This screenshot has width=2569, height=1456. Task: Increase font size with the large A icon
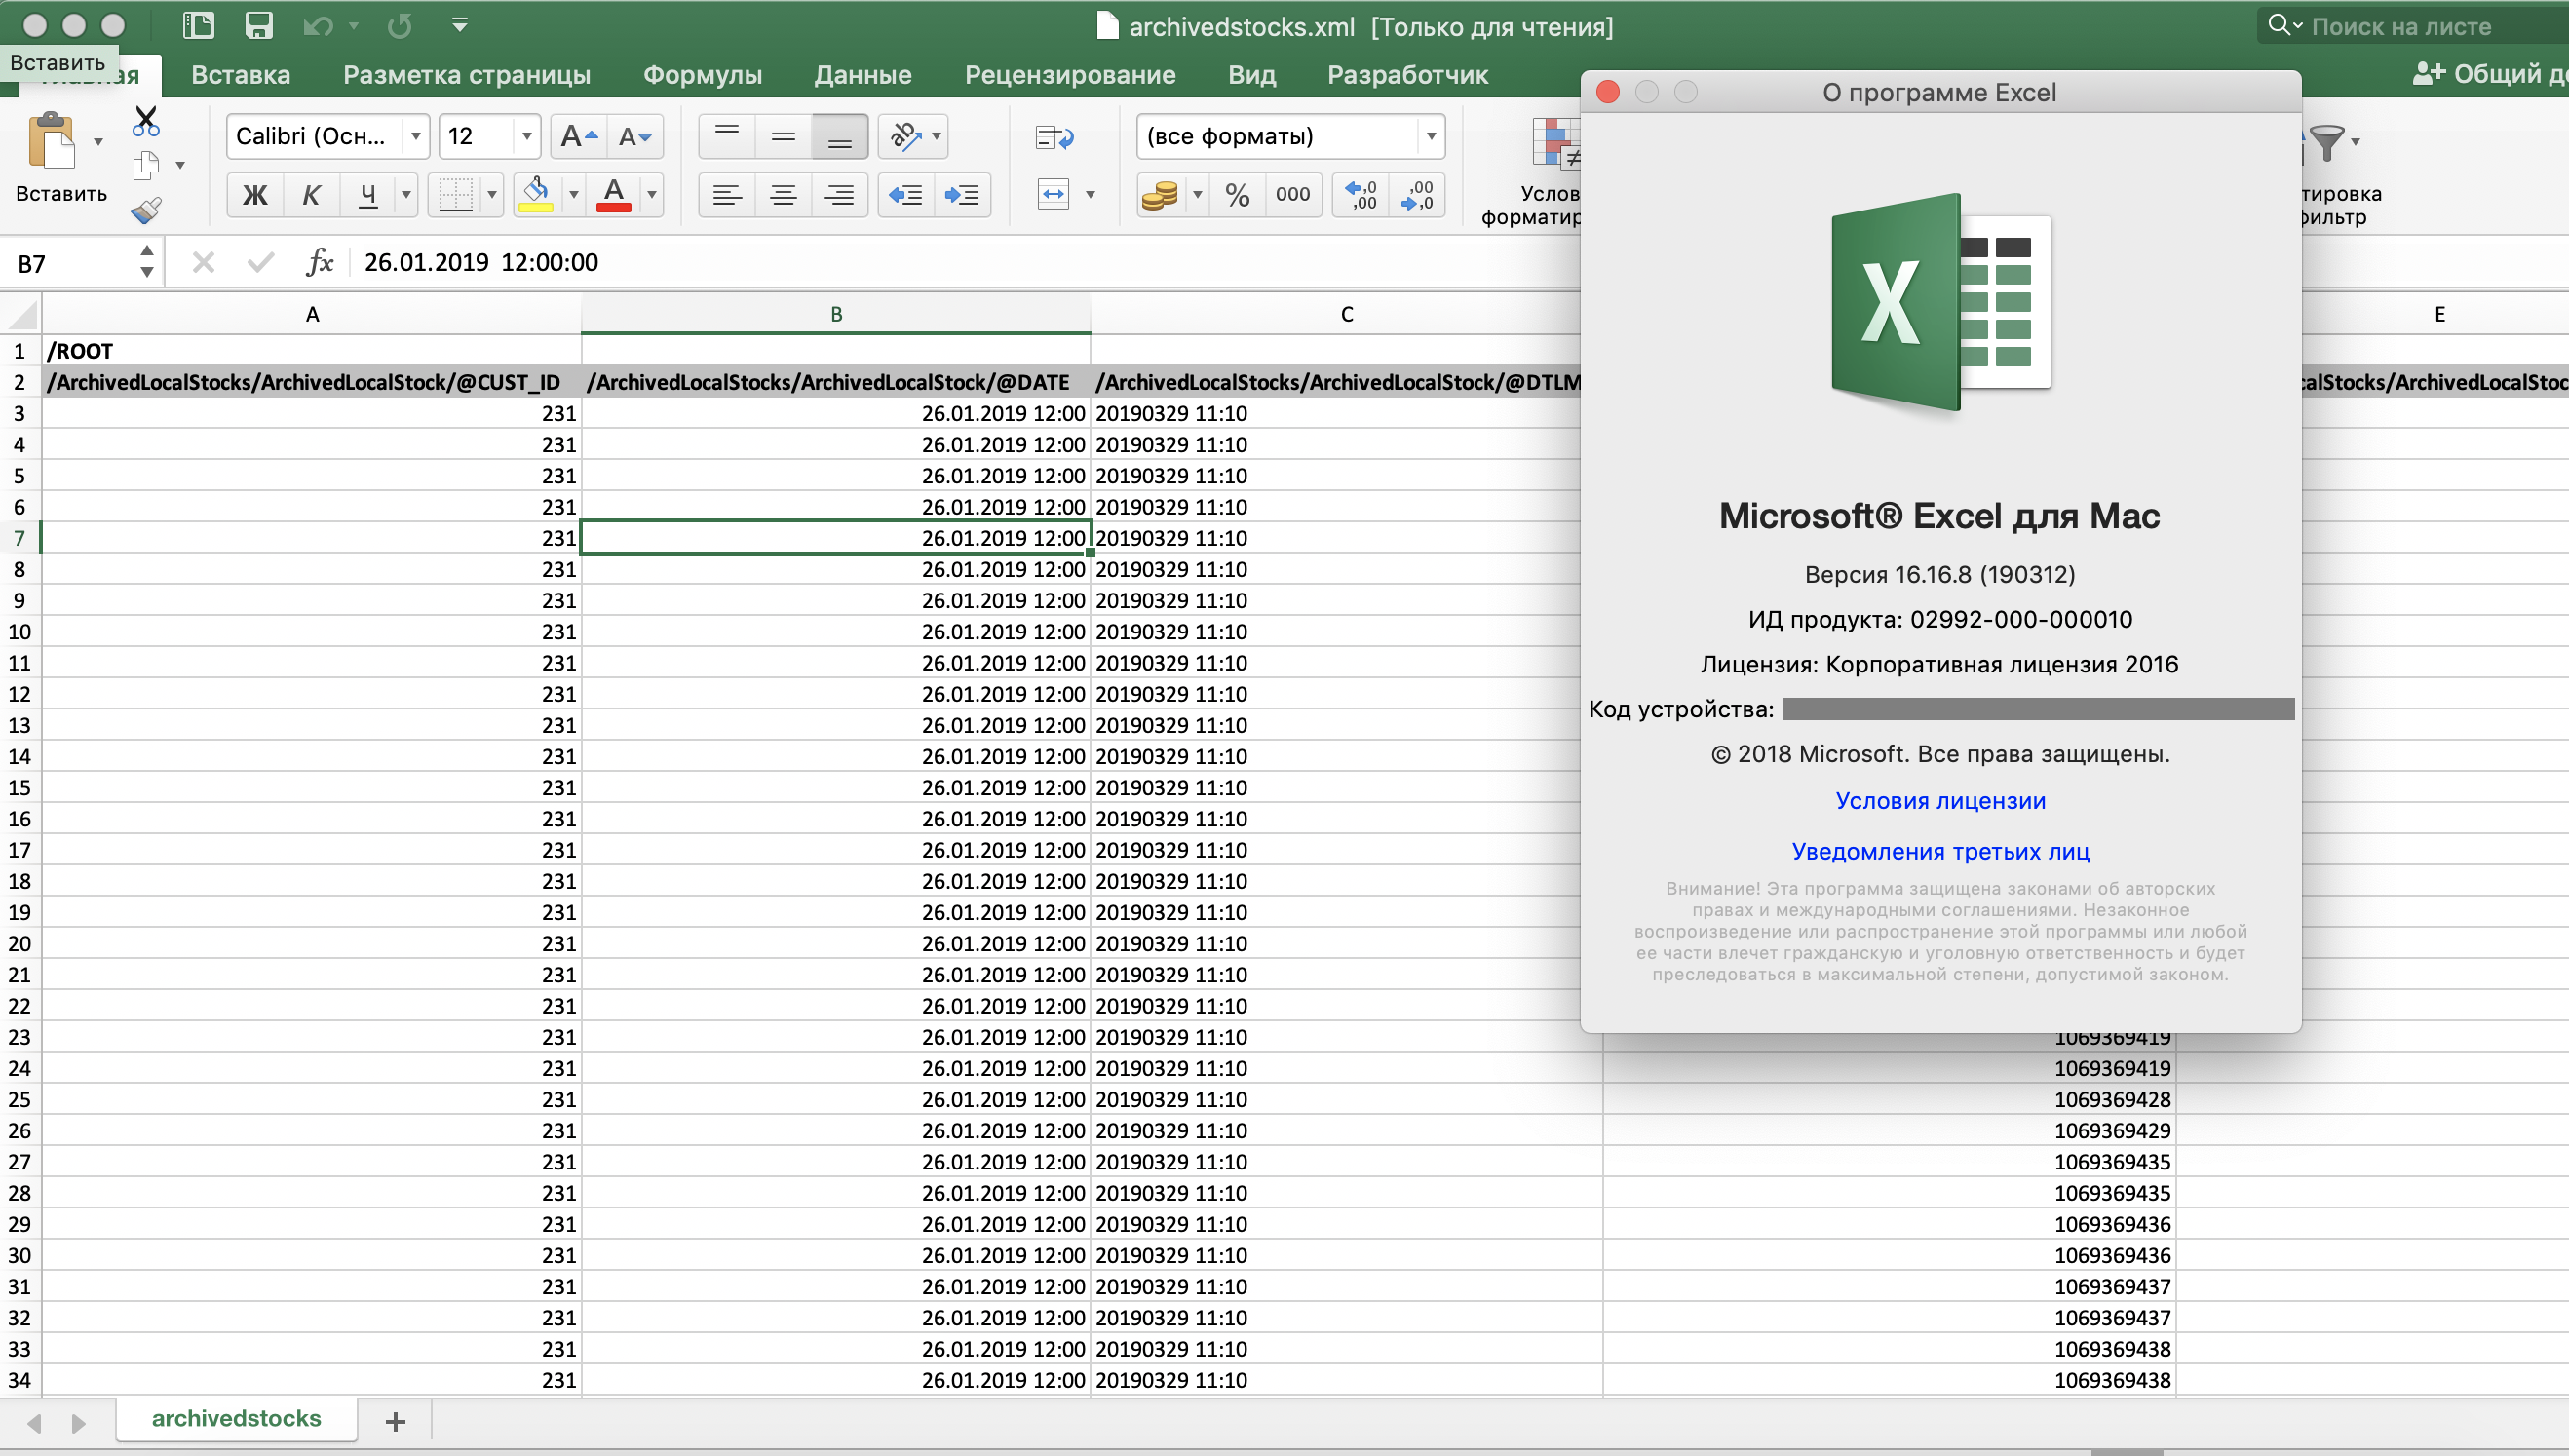point(579,136)
